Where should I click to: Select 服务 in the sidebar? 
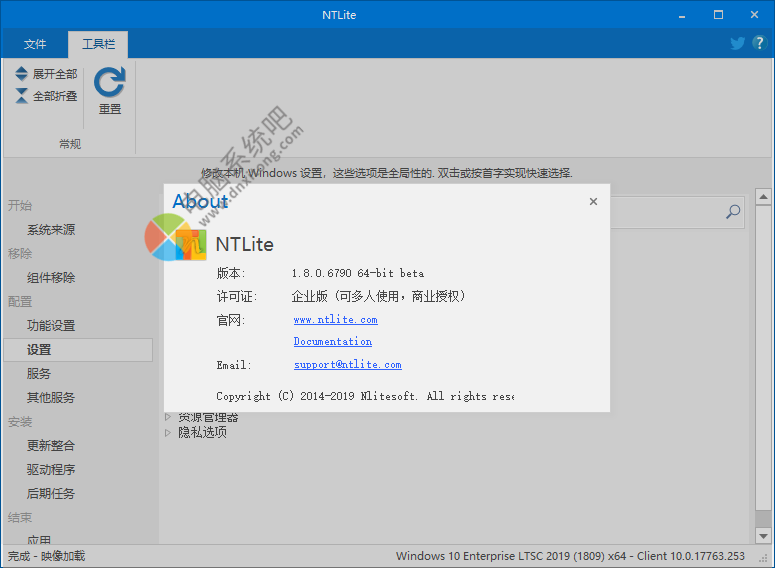[x=39, y=374]
